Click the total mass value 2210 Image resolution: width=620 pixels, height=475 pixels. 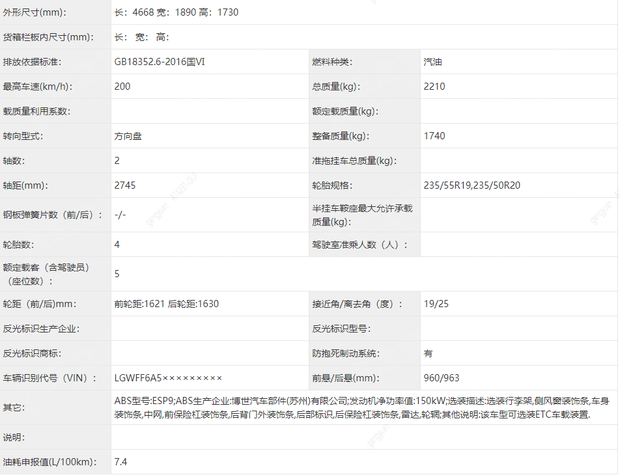(x=437, y=86)
